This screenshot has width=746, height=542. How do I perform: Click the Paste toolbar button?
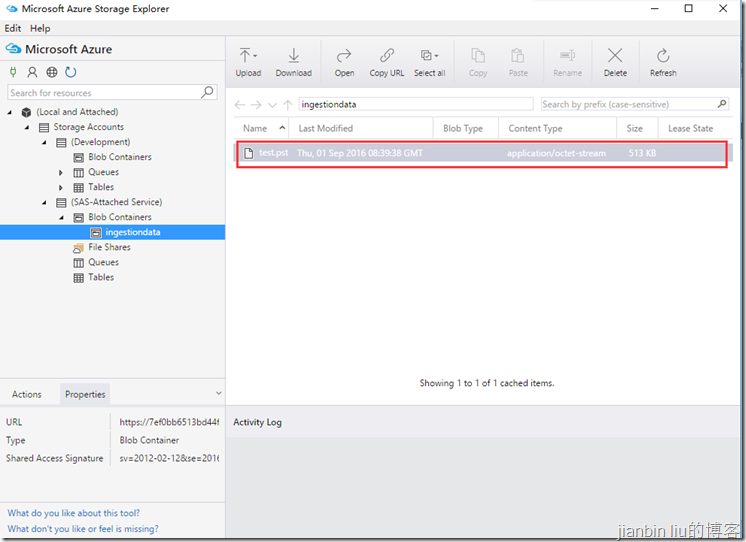click(x=518, y=62)
